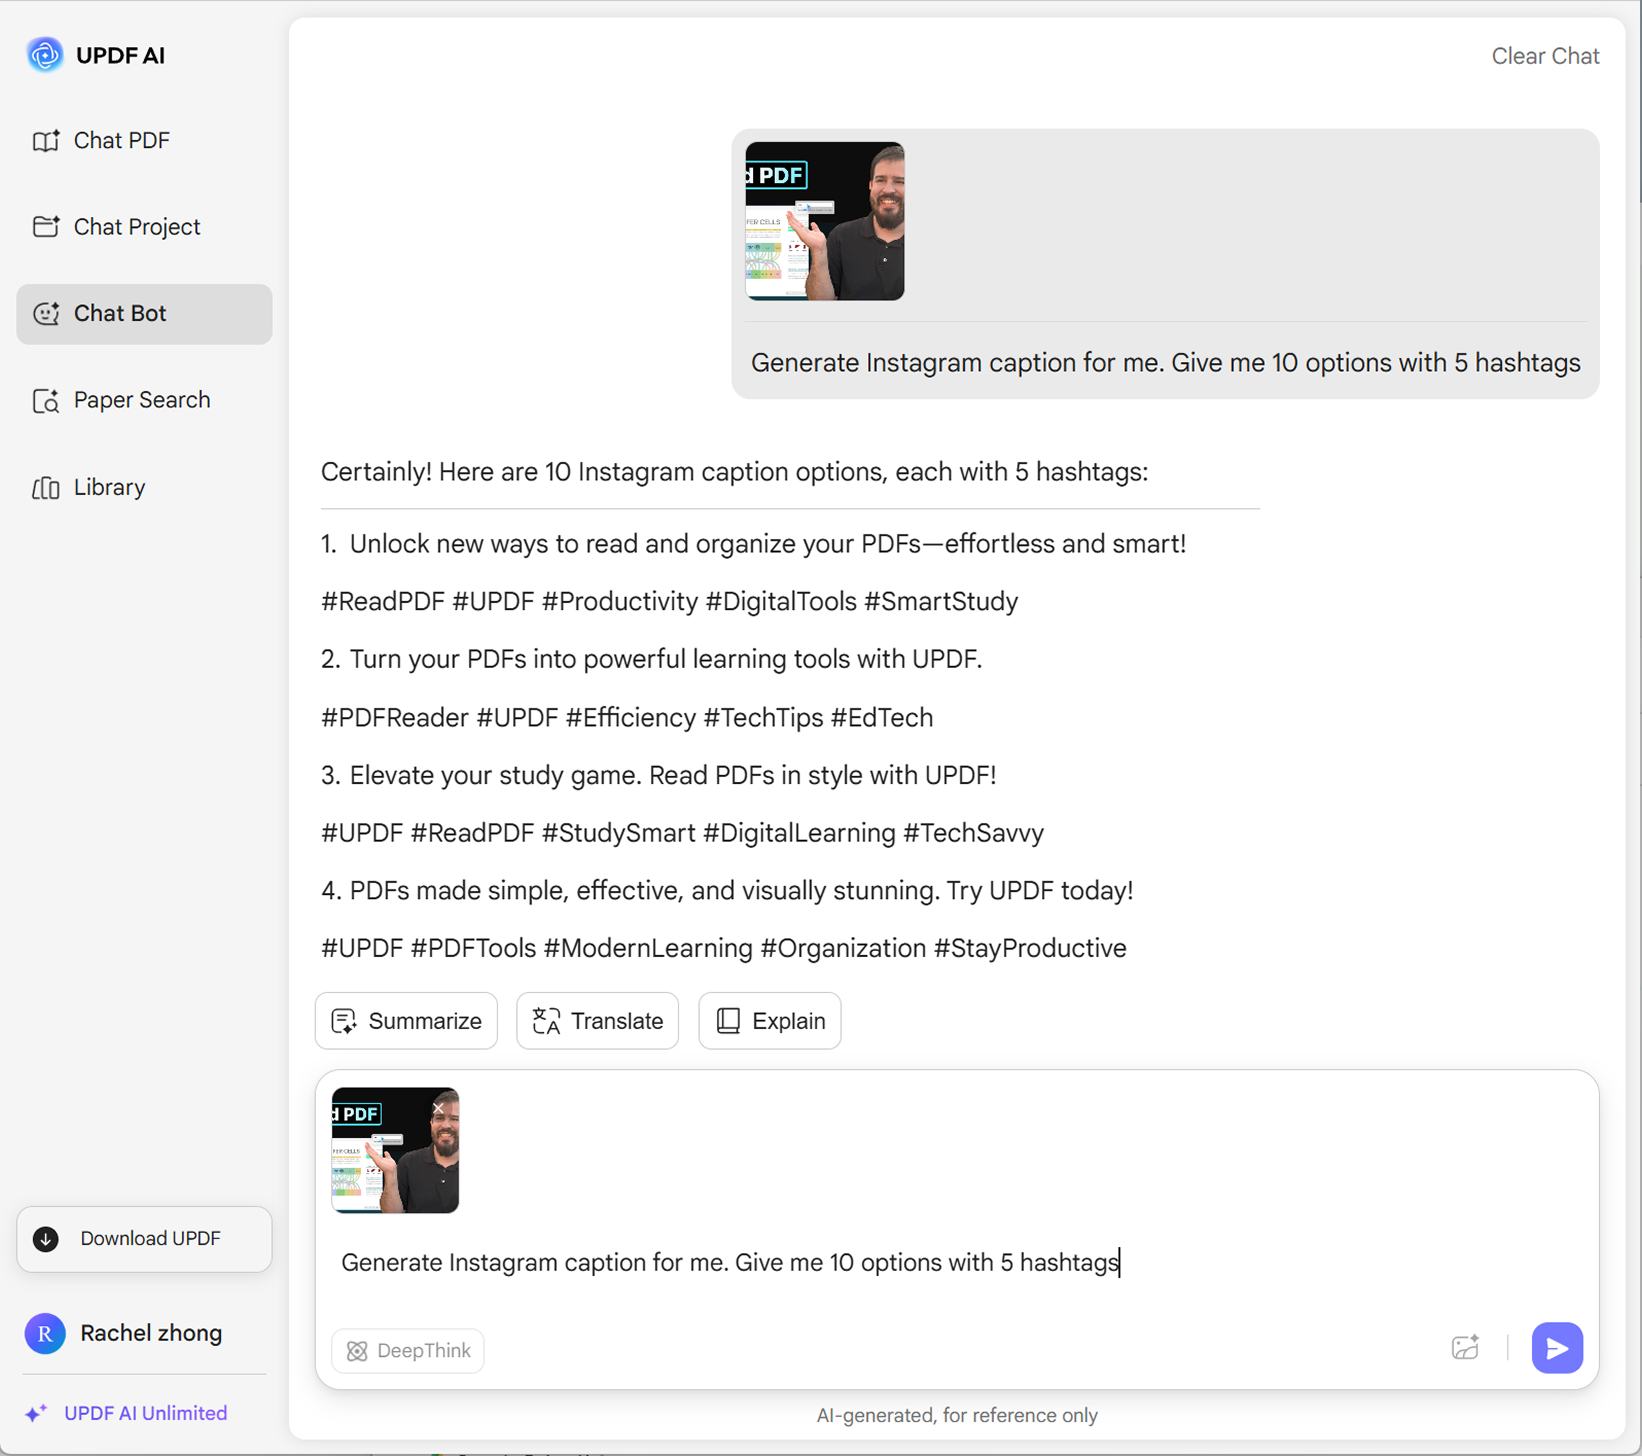Screen dimensions: 1642x1456
Task: Click the Library books icon
Action: click(46, 487)
